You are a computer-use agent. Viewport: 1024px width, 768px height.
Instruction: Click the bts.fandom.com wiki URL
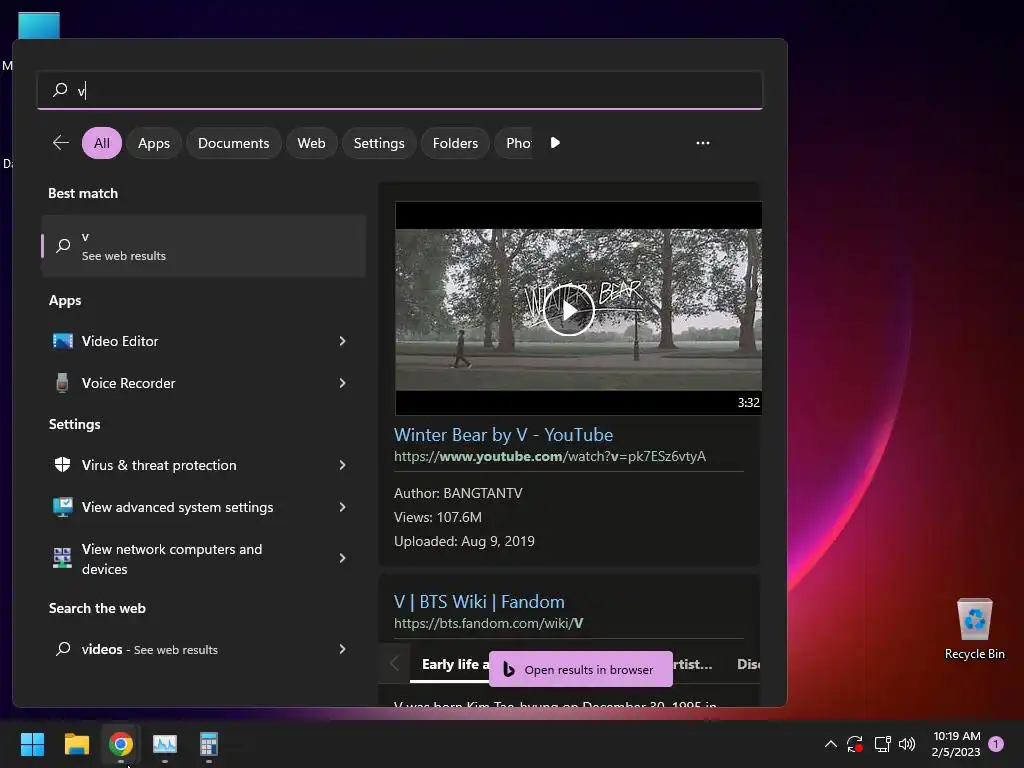pos(488,624)
